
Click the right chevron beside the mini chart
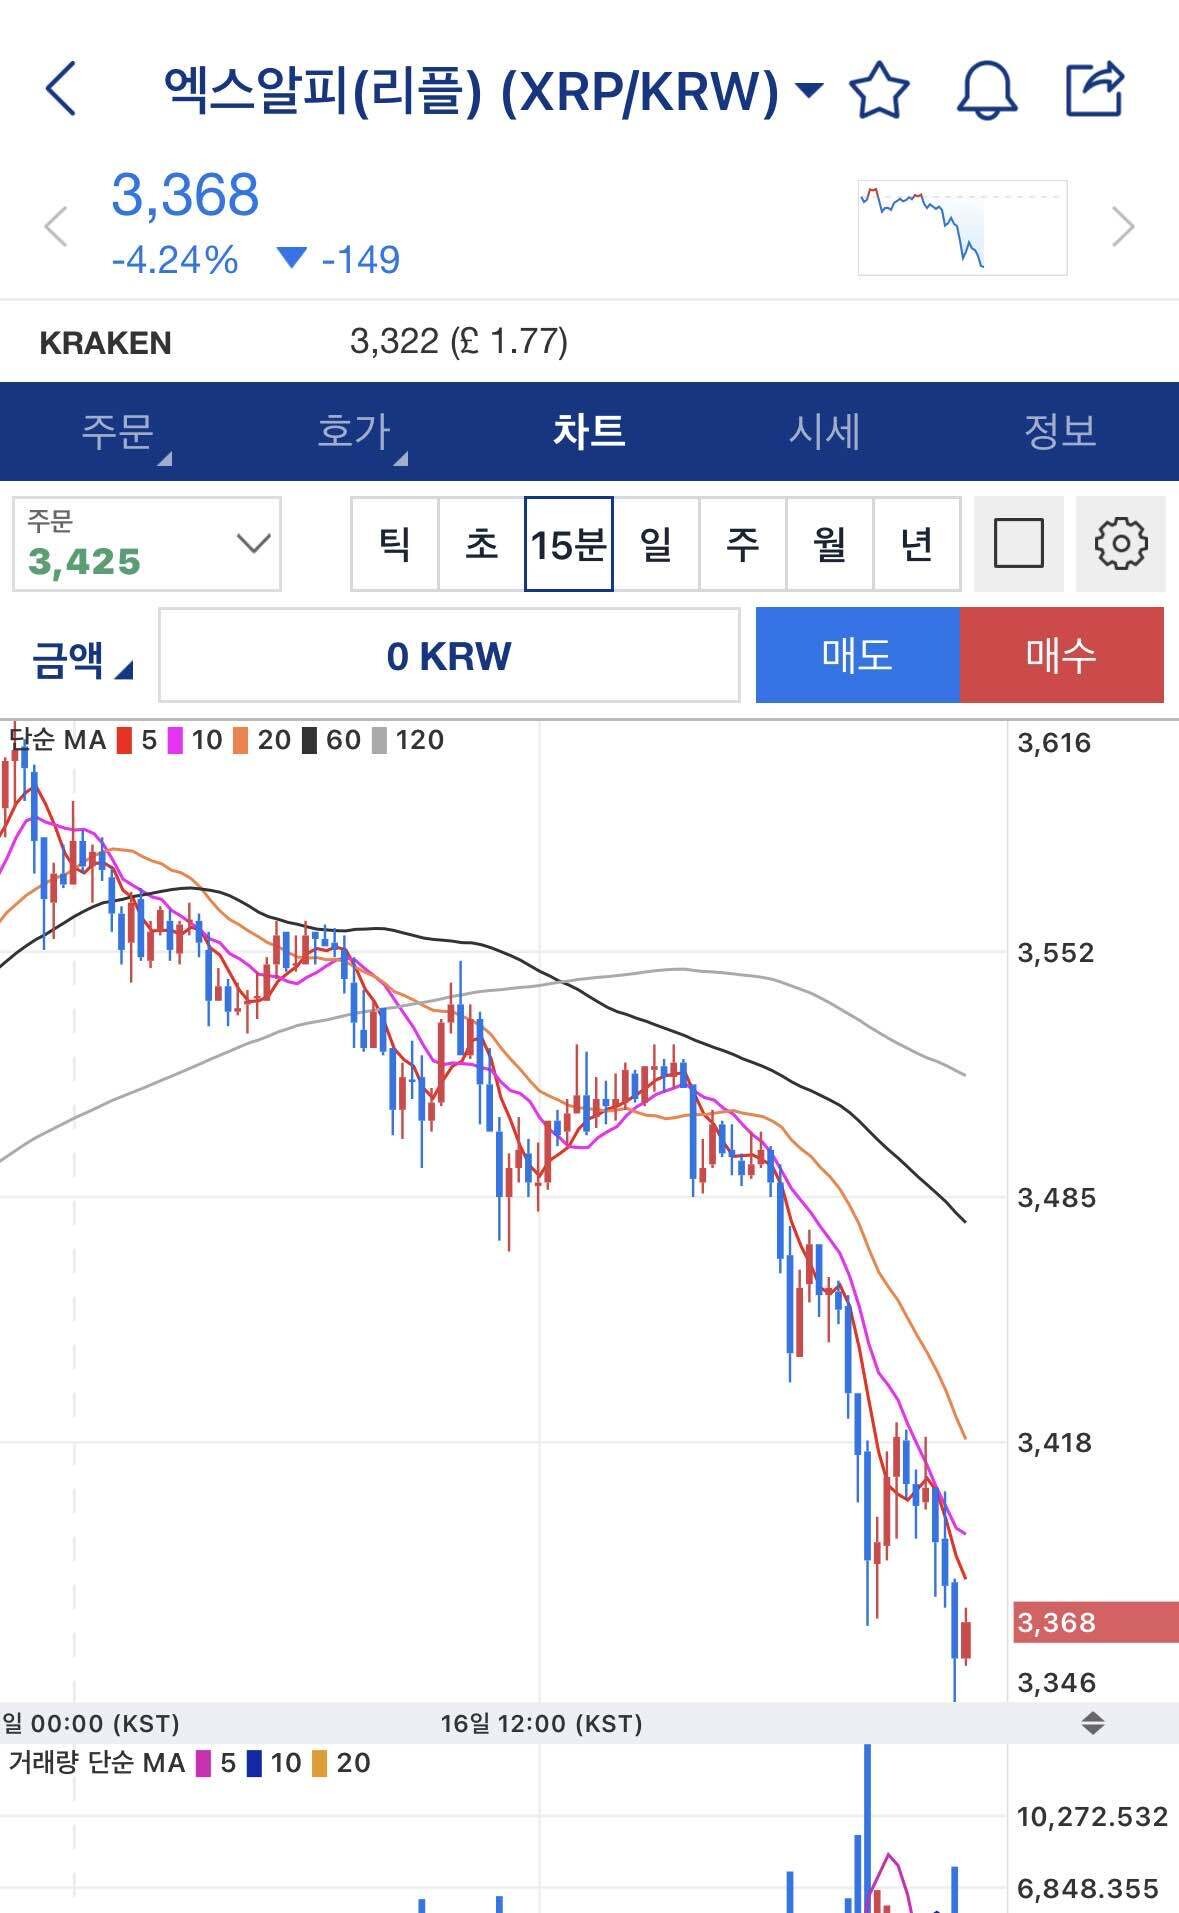click(x=1124, y=224)
